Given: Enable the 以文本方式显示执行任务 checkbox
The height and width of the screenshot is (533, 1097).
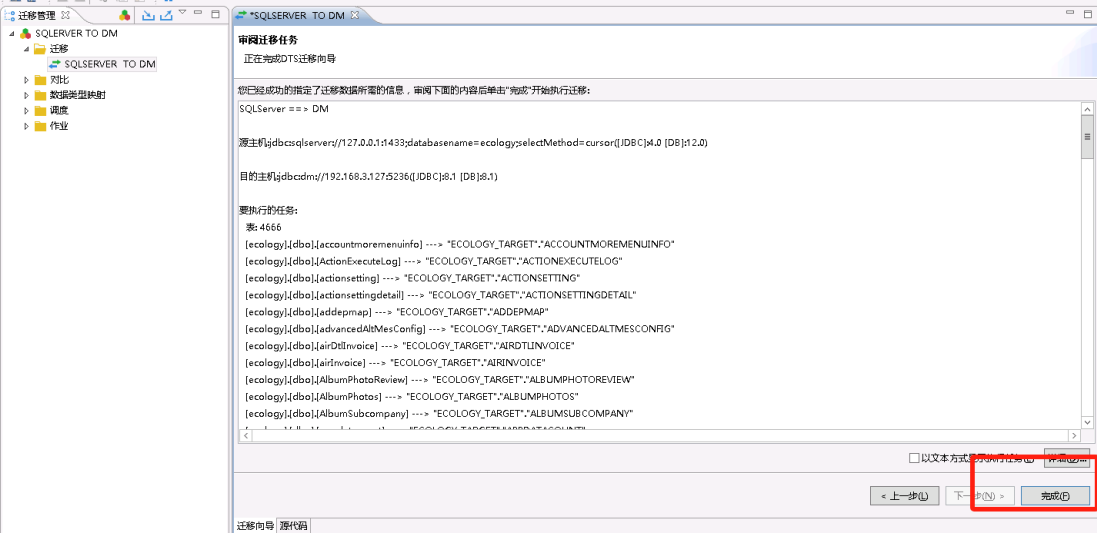Looking at the screenshot, I should tap(914, 459).
